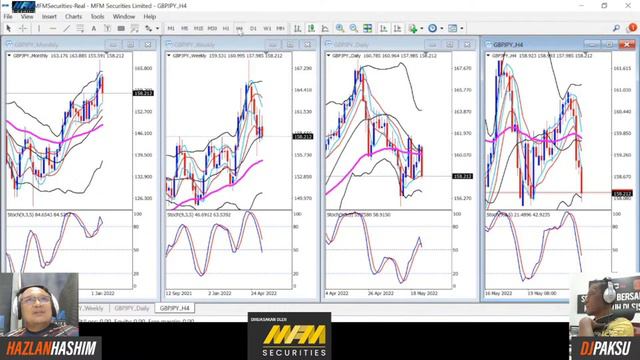This screenshot has height=360, width=640.
Task: Maximize the GBPJPY_Daily chart window
Action: pyautogui.click(x=450, y=44)
